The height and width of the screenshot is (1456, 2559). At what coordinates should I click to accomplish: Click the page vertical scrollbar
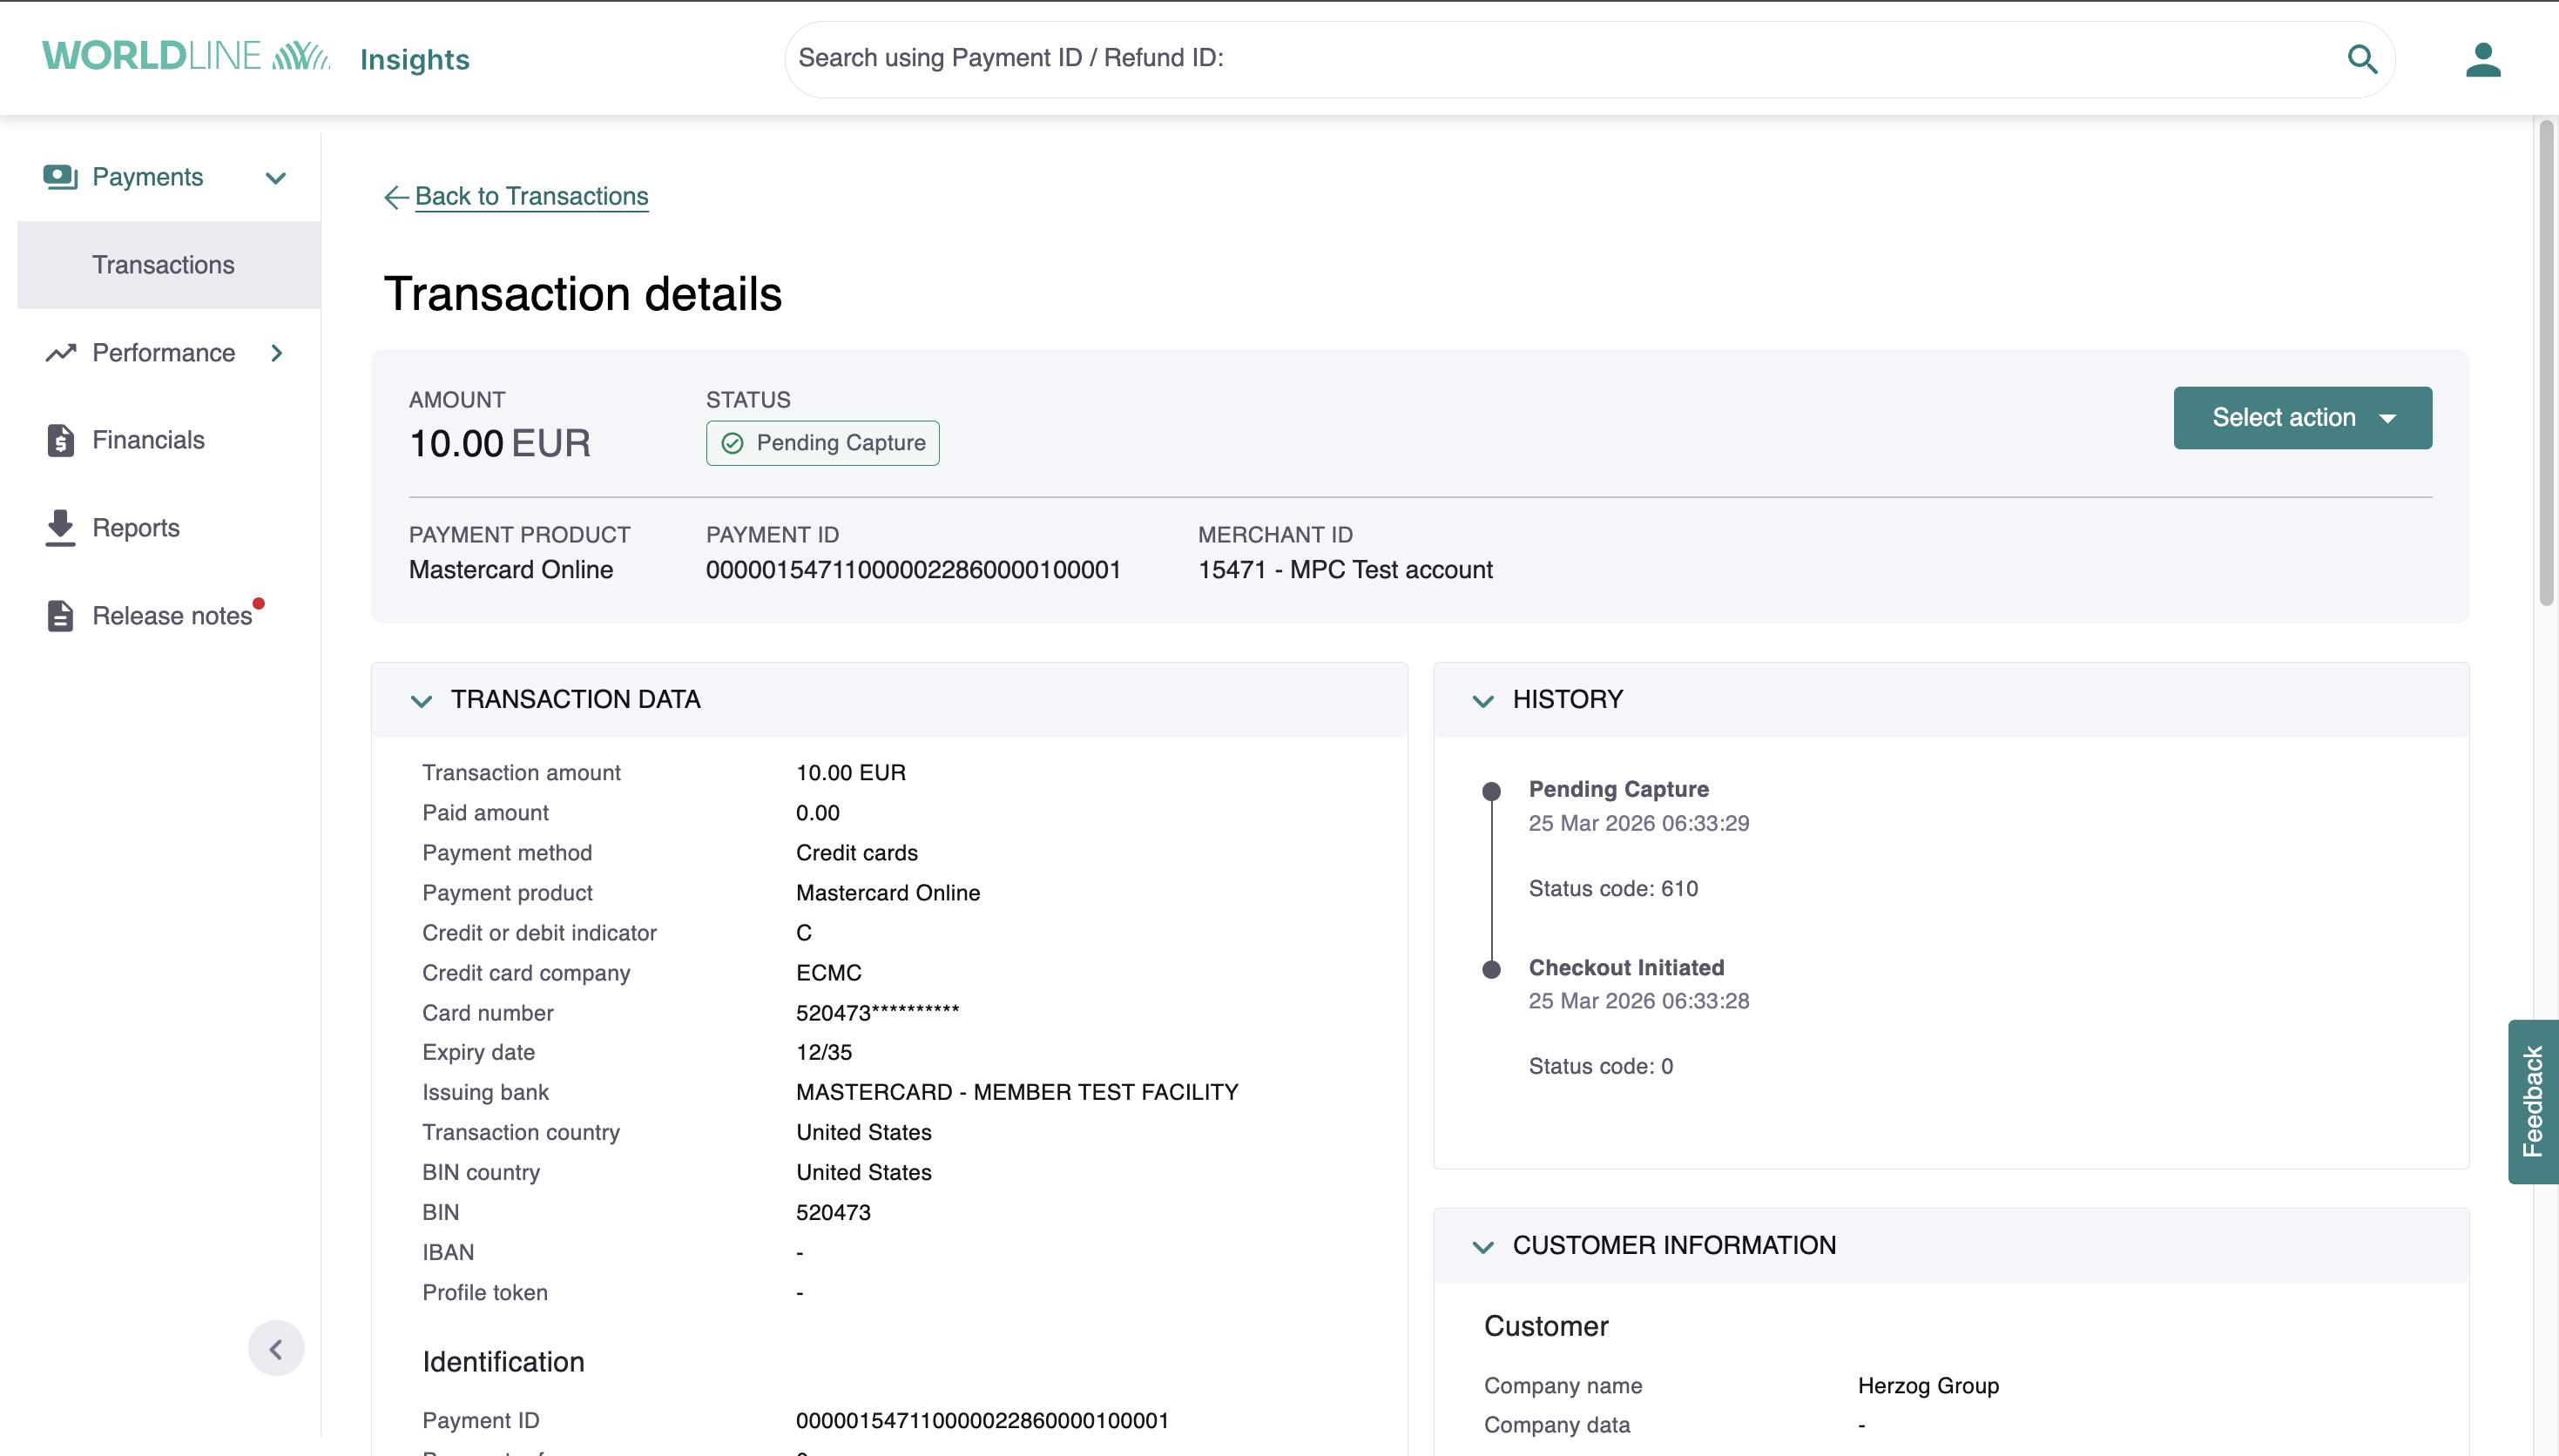click(x=2546, y=362)
